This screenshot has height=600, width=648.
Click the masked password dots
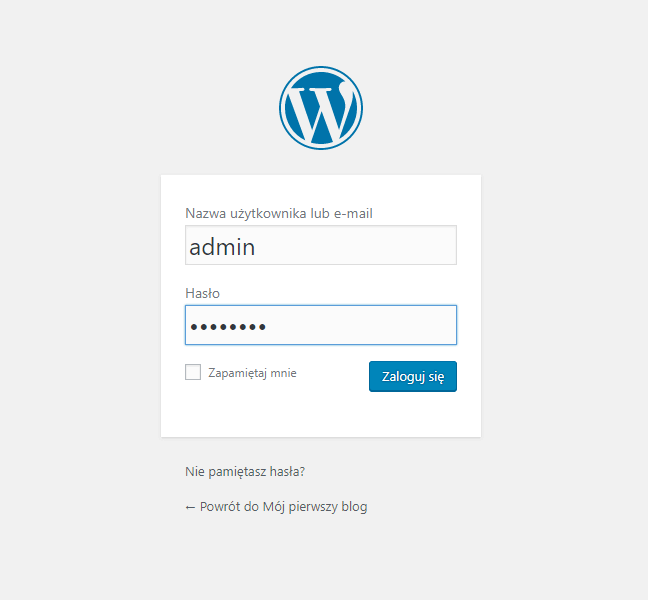[228, 327]
